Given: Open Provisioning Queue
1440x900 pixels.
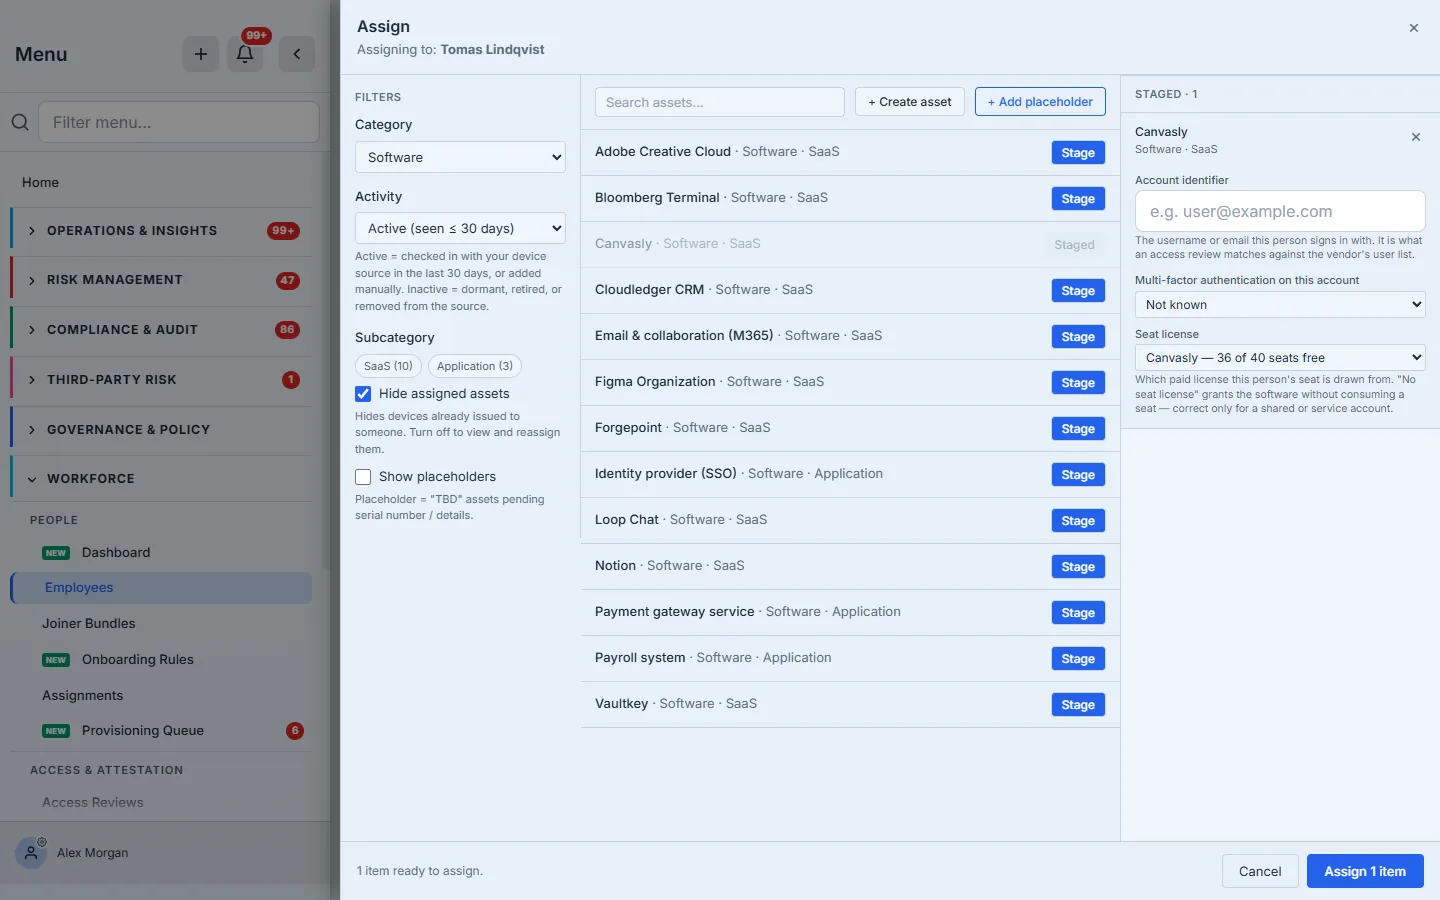Looking at the screenshot, I should [x=143, y=731].
